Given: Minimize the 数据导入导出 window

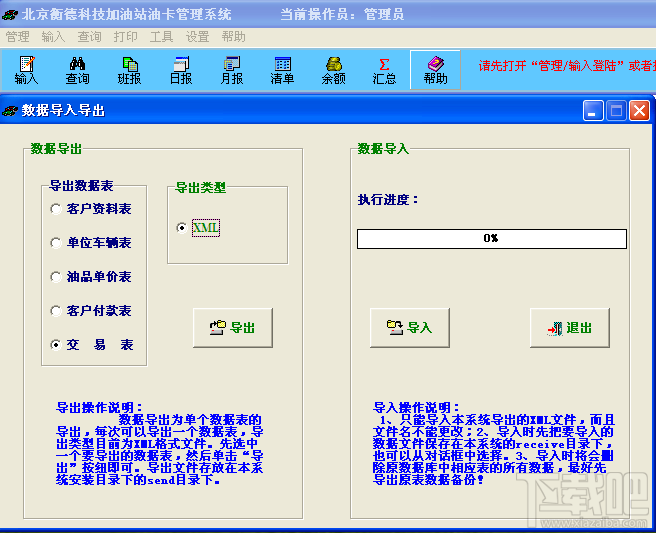Looking at the screenshot, I should 593,111.
